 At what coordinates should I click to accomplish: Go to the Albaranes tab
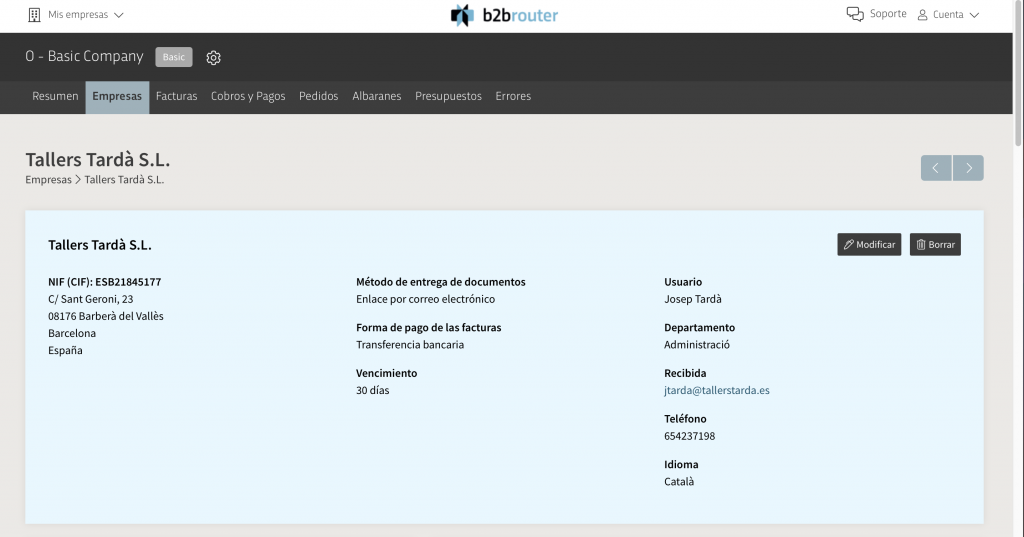(376, 97)
